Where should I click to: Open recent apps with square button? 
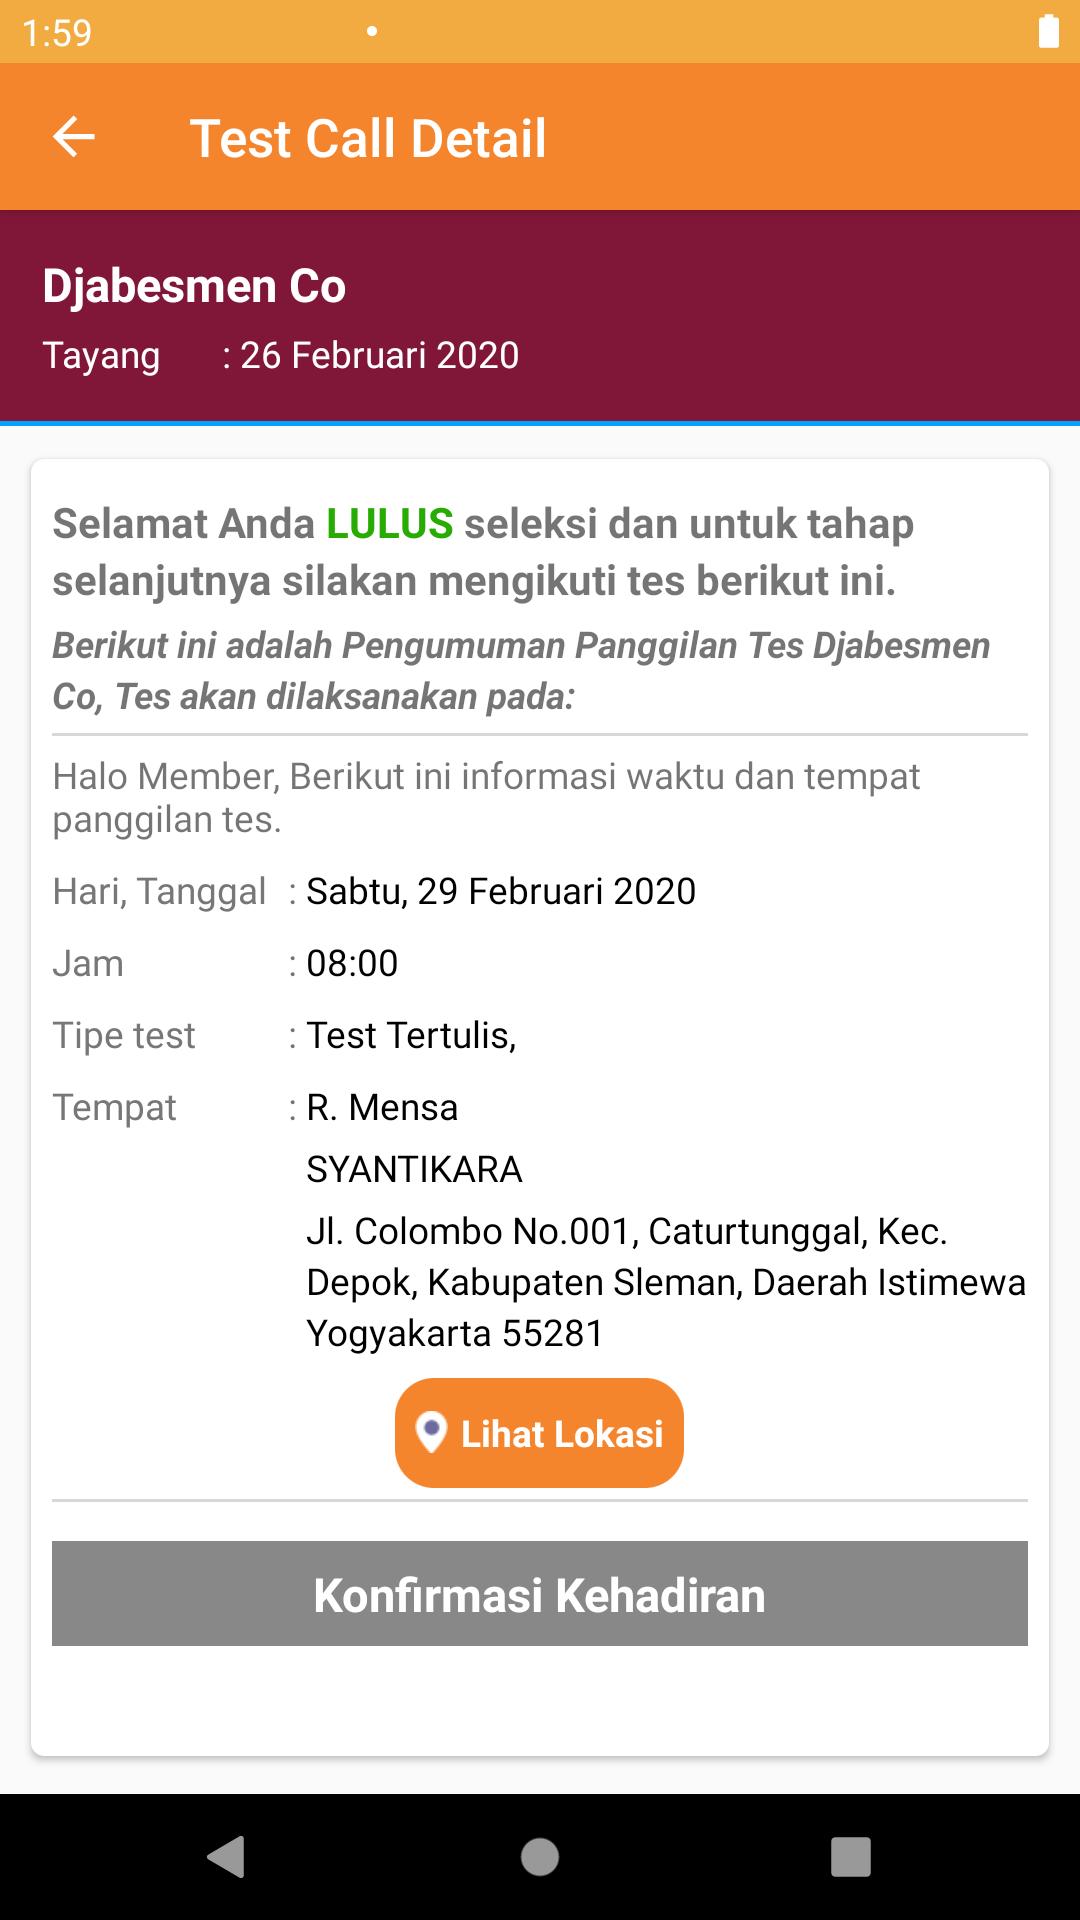tap(850, 1857)
